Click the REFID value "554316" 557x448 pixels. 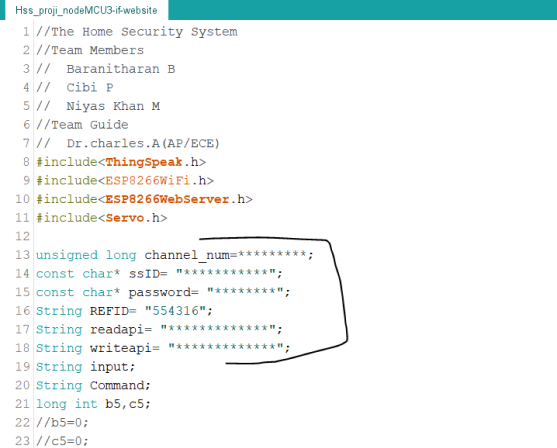click(x=175, y=311)
